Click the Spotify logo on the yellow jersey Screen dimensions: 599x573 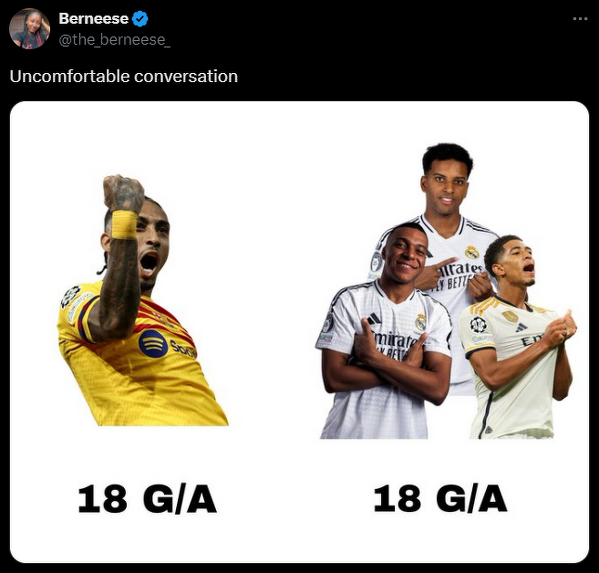pyautogui.click(x=153, y=343)
